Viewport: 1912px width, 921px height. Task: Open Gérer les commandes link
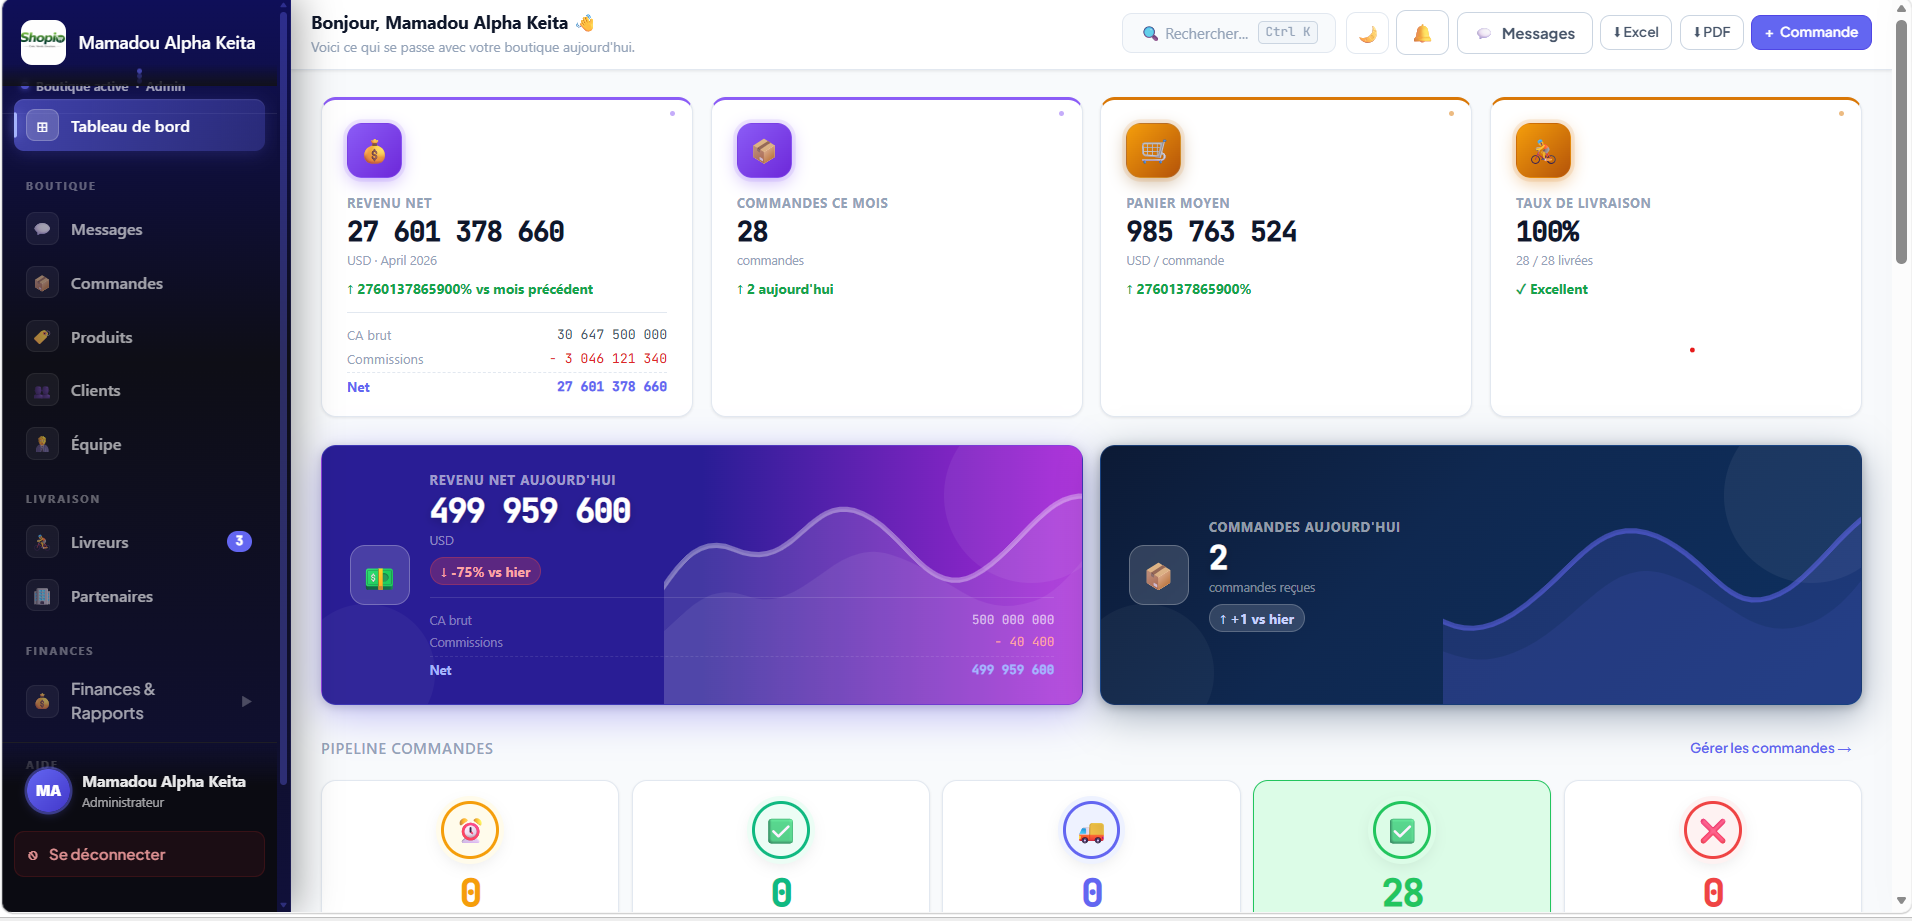click(x=1770, y=748)
